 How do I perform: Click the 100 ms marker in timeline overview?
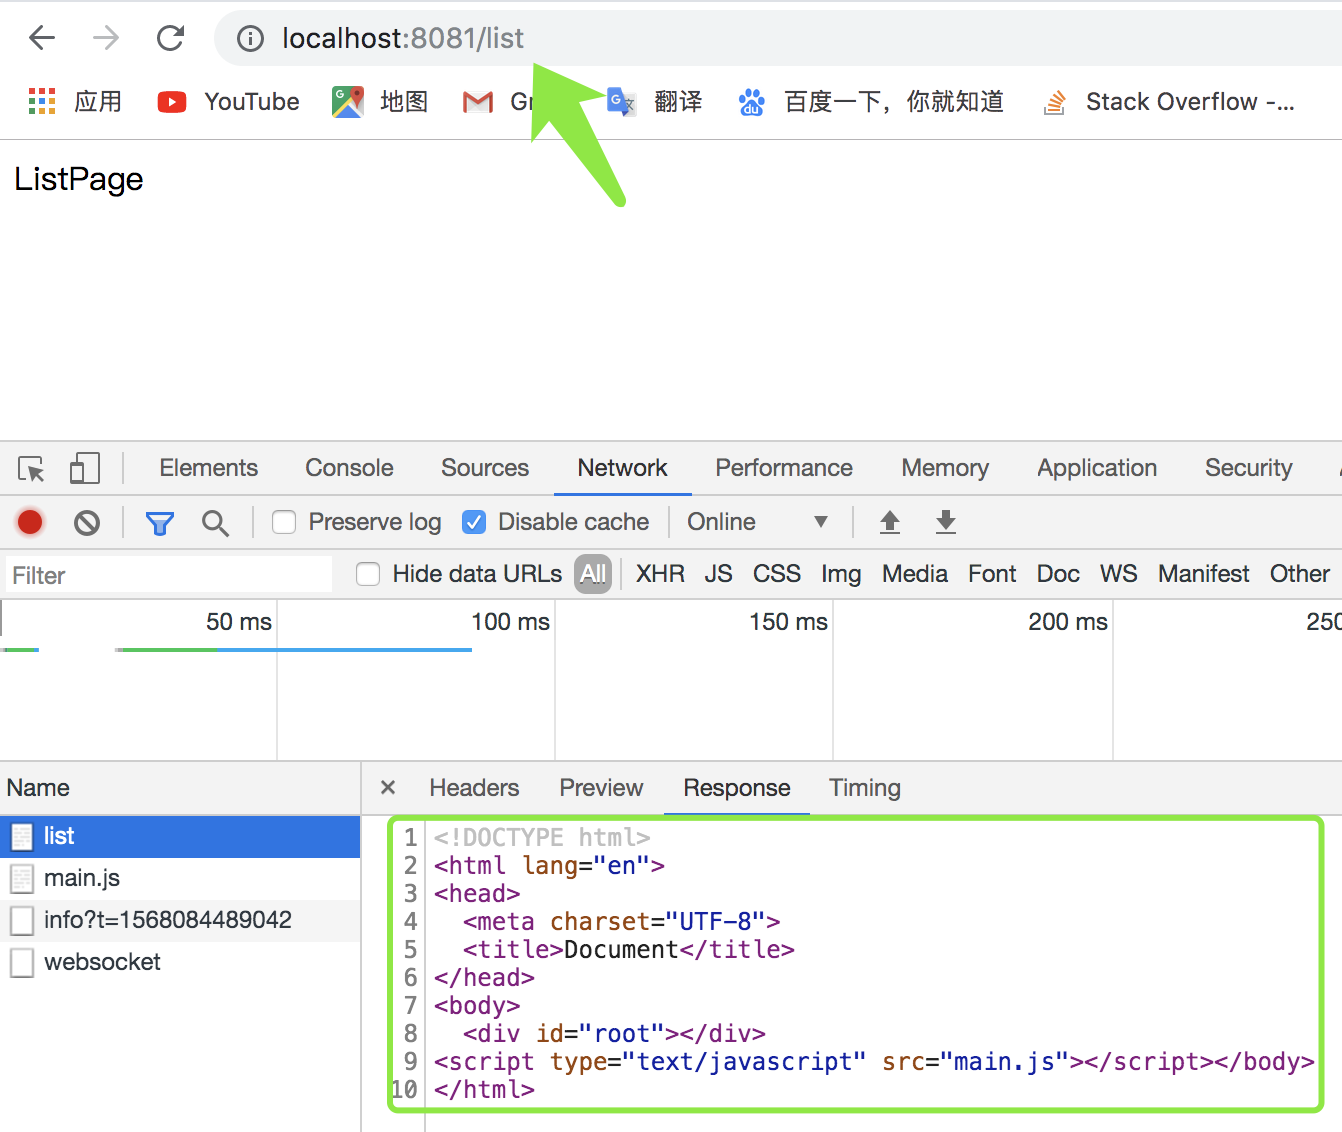coord(510,622)
